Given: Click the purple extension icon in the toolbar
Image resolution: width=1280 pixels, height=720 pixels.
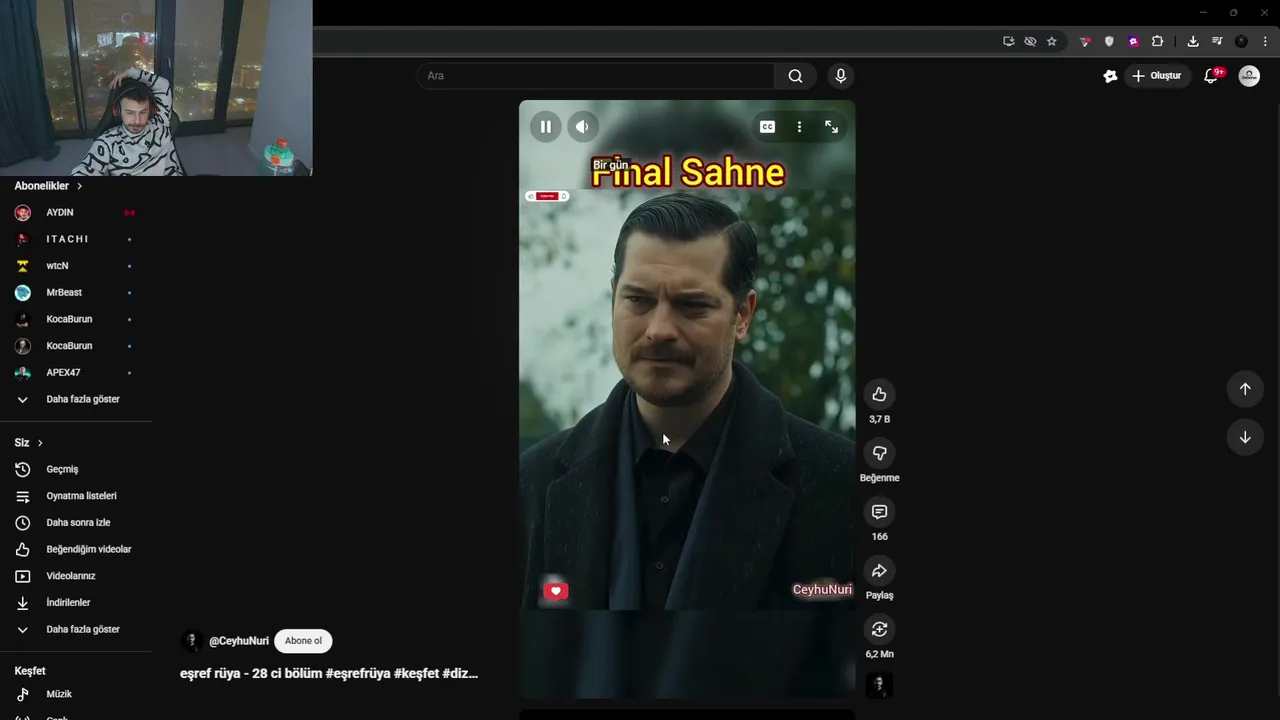Looking at the screenshot, I should click(1133, 41).
